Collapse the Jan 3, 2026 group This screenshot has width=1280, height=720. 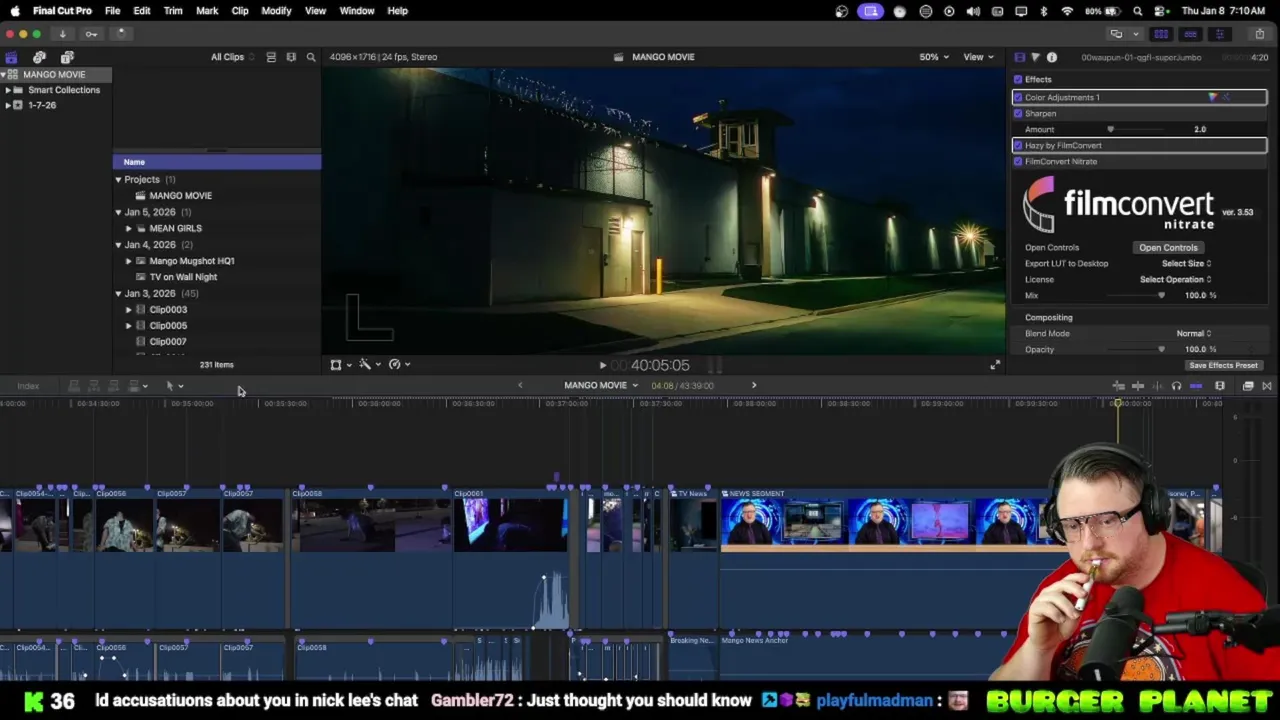(x=118, y=293)
